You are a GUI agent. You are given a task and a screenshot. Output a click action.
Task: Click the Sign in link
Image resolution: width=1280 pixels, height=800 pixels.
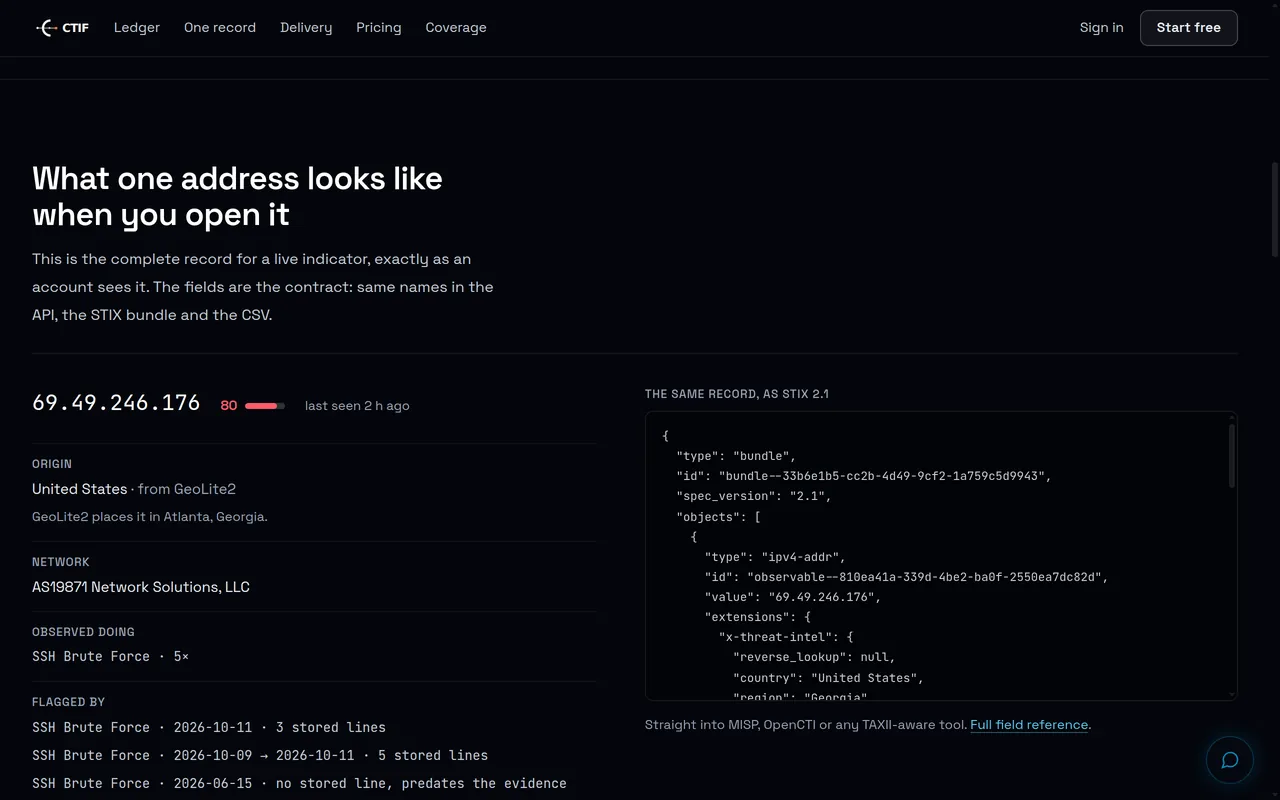point(1101,28)
